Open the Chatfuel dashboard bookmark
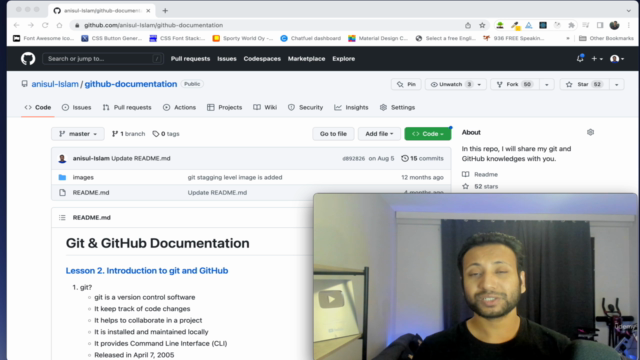 pyautogui.click(x=311, y=38)
